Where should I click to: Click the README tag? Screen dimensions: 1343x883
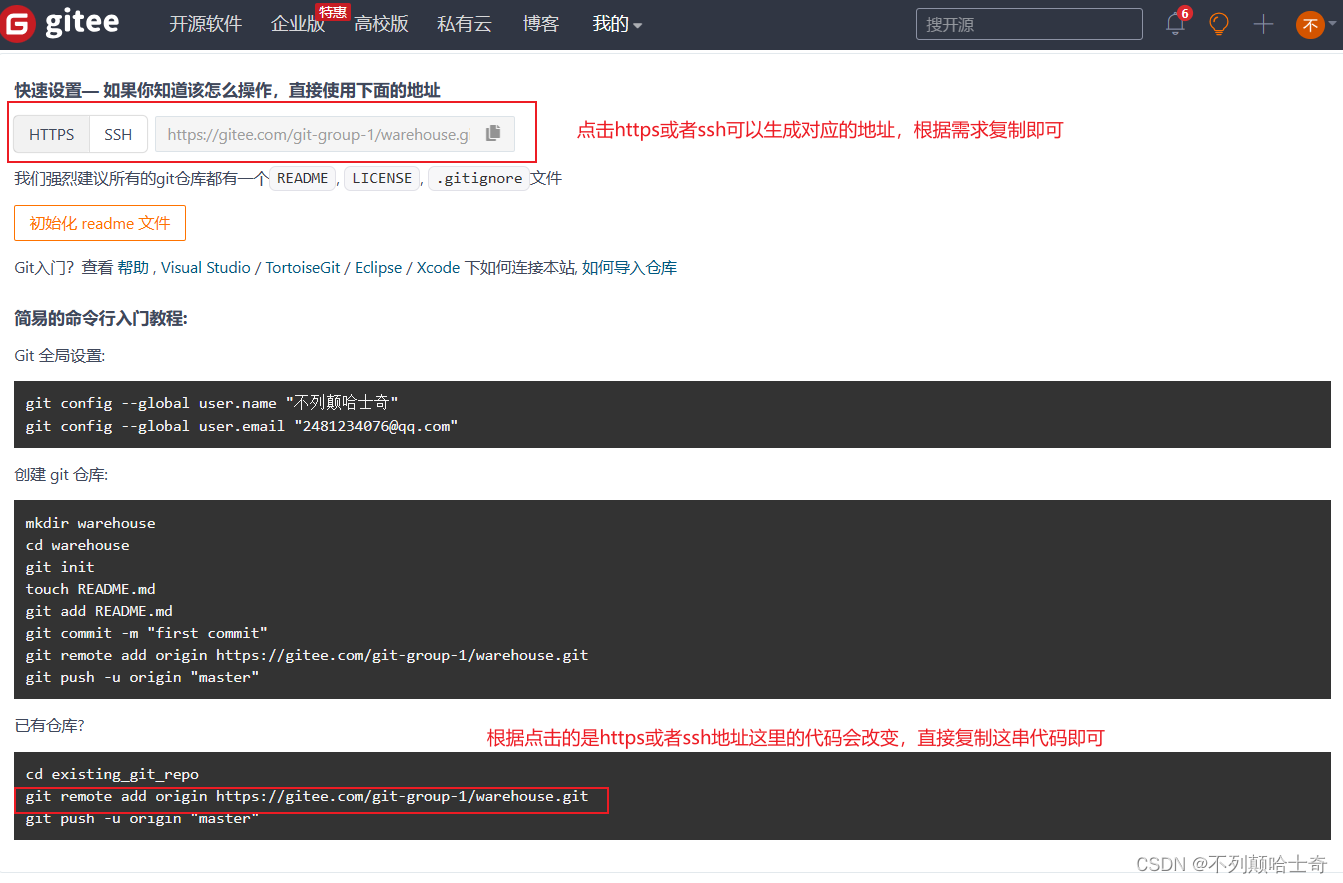(x=302, y=178)
